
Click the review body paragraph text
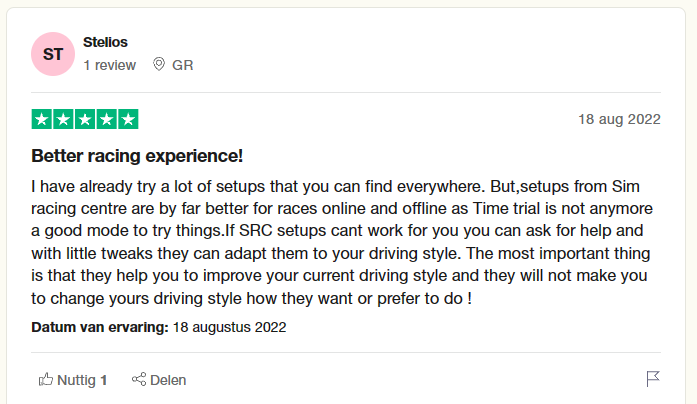(x=342, y=242)
